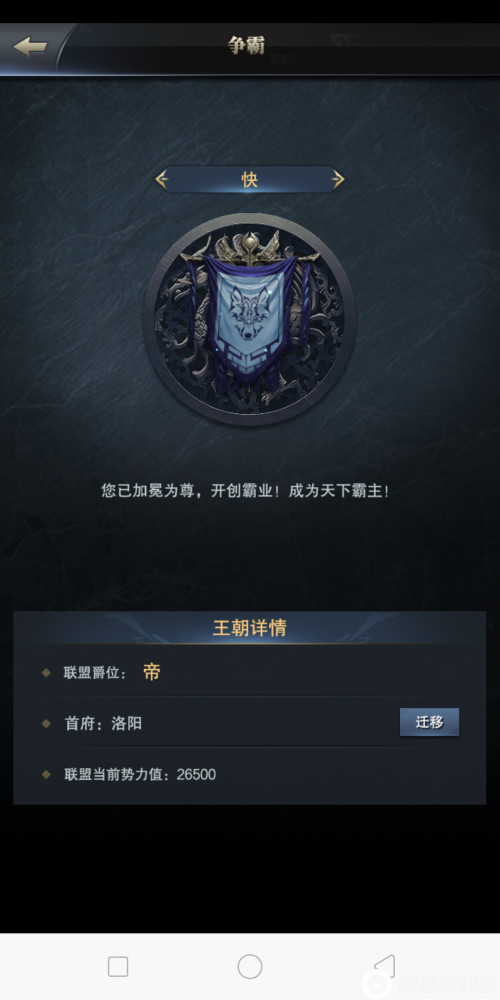Screen dimensions: 500x1000
Task: Tap the 争霸 title at top
Action: pyautogui.click(x=246, y=45)
